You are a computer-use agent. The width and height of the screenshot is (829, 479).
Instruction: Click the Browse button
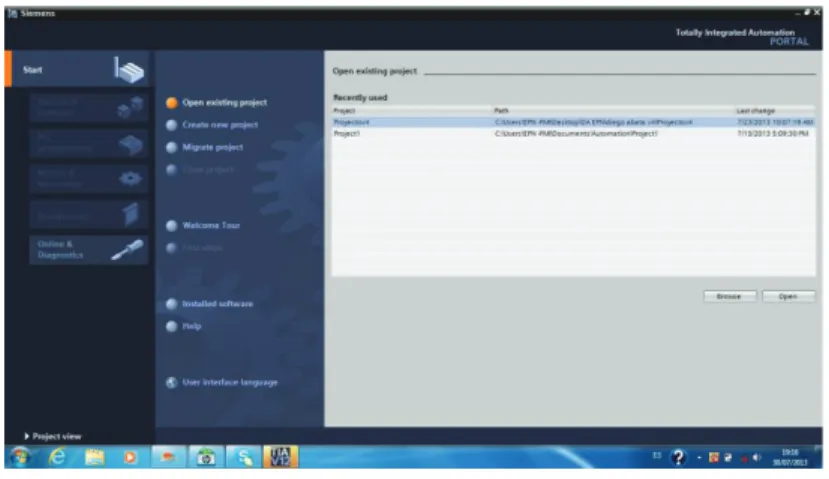pos(730,297)
